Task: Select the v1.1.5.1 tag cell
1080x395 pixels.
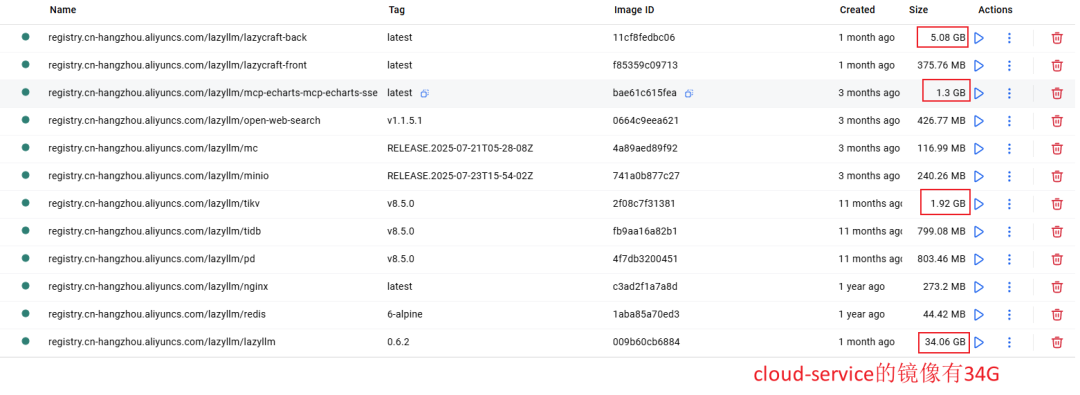Action: [404, 121]
